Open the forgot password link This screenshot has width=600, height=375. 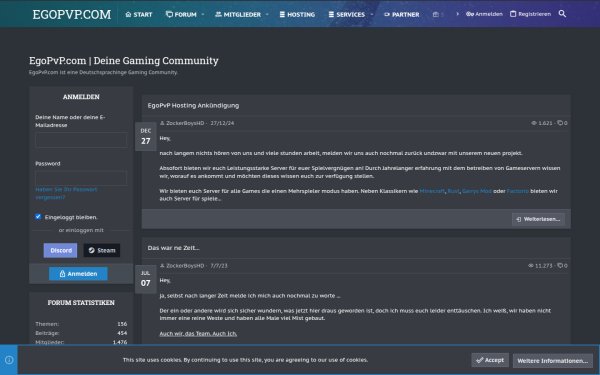pyautogui.click(x=66, y=193)
